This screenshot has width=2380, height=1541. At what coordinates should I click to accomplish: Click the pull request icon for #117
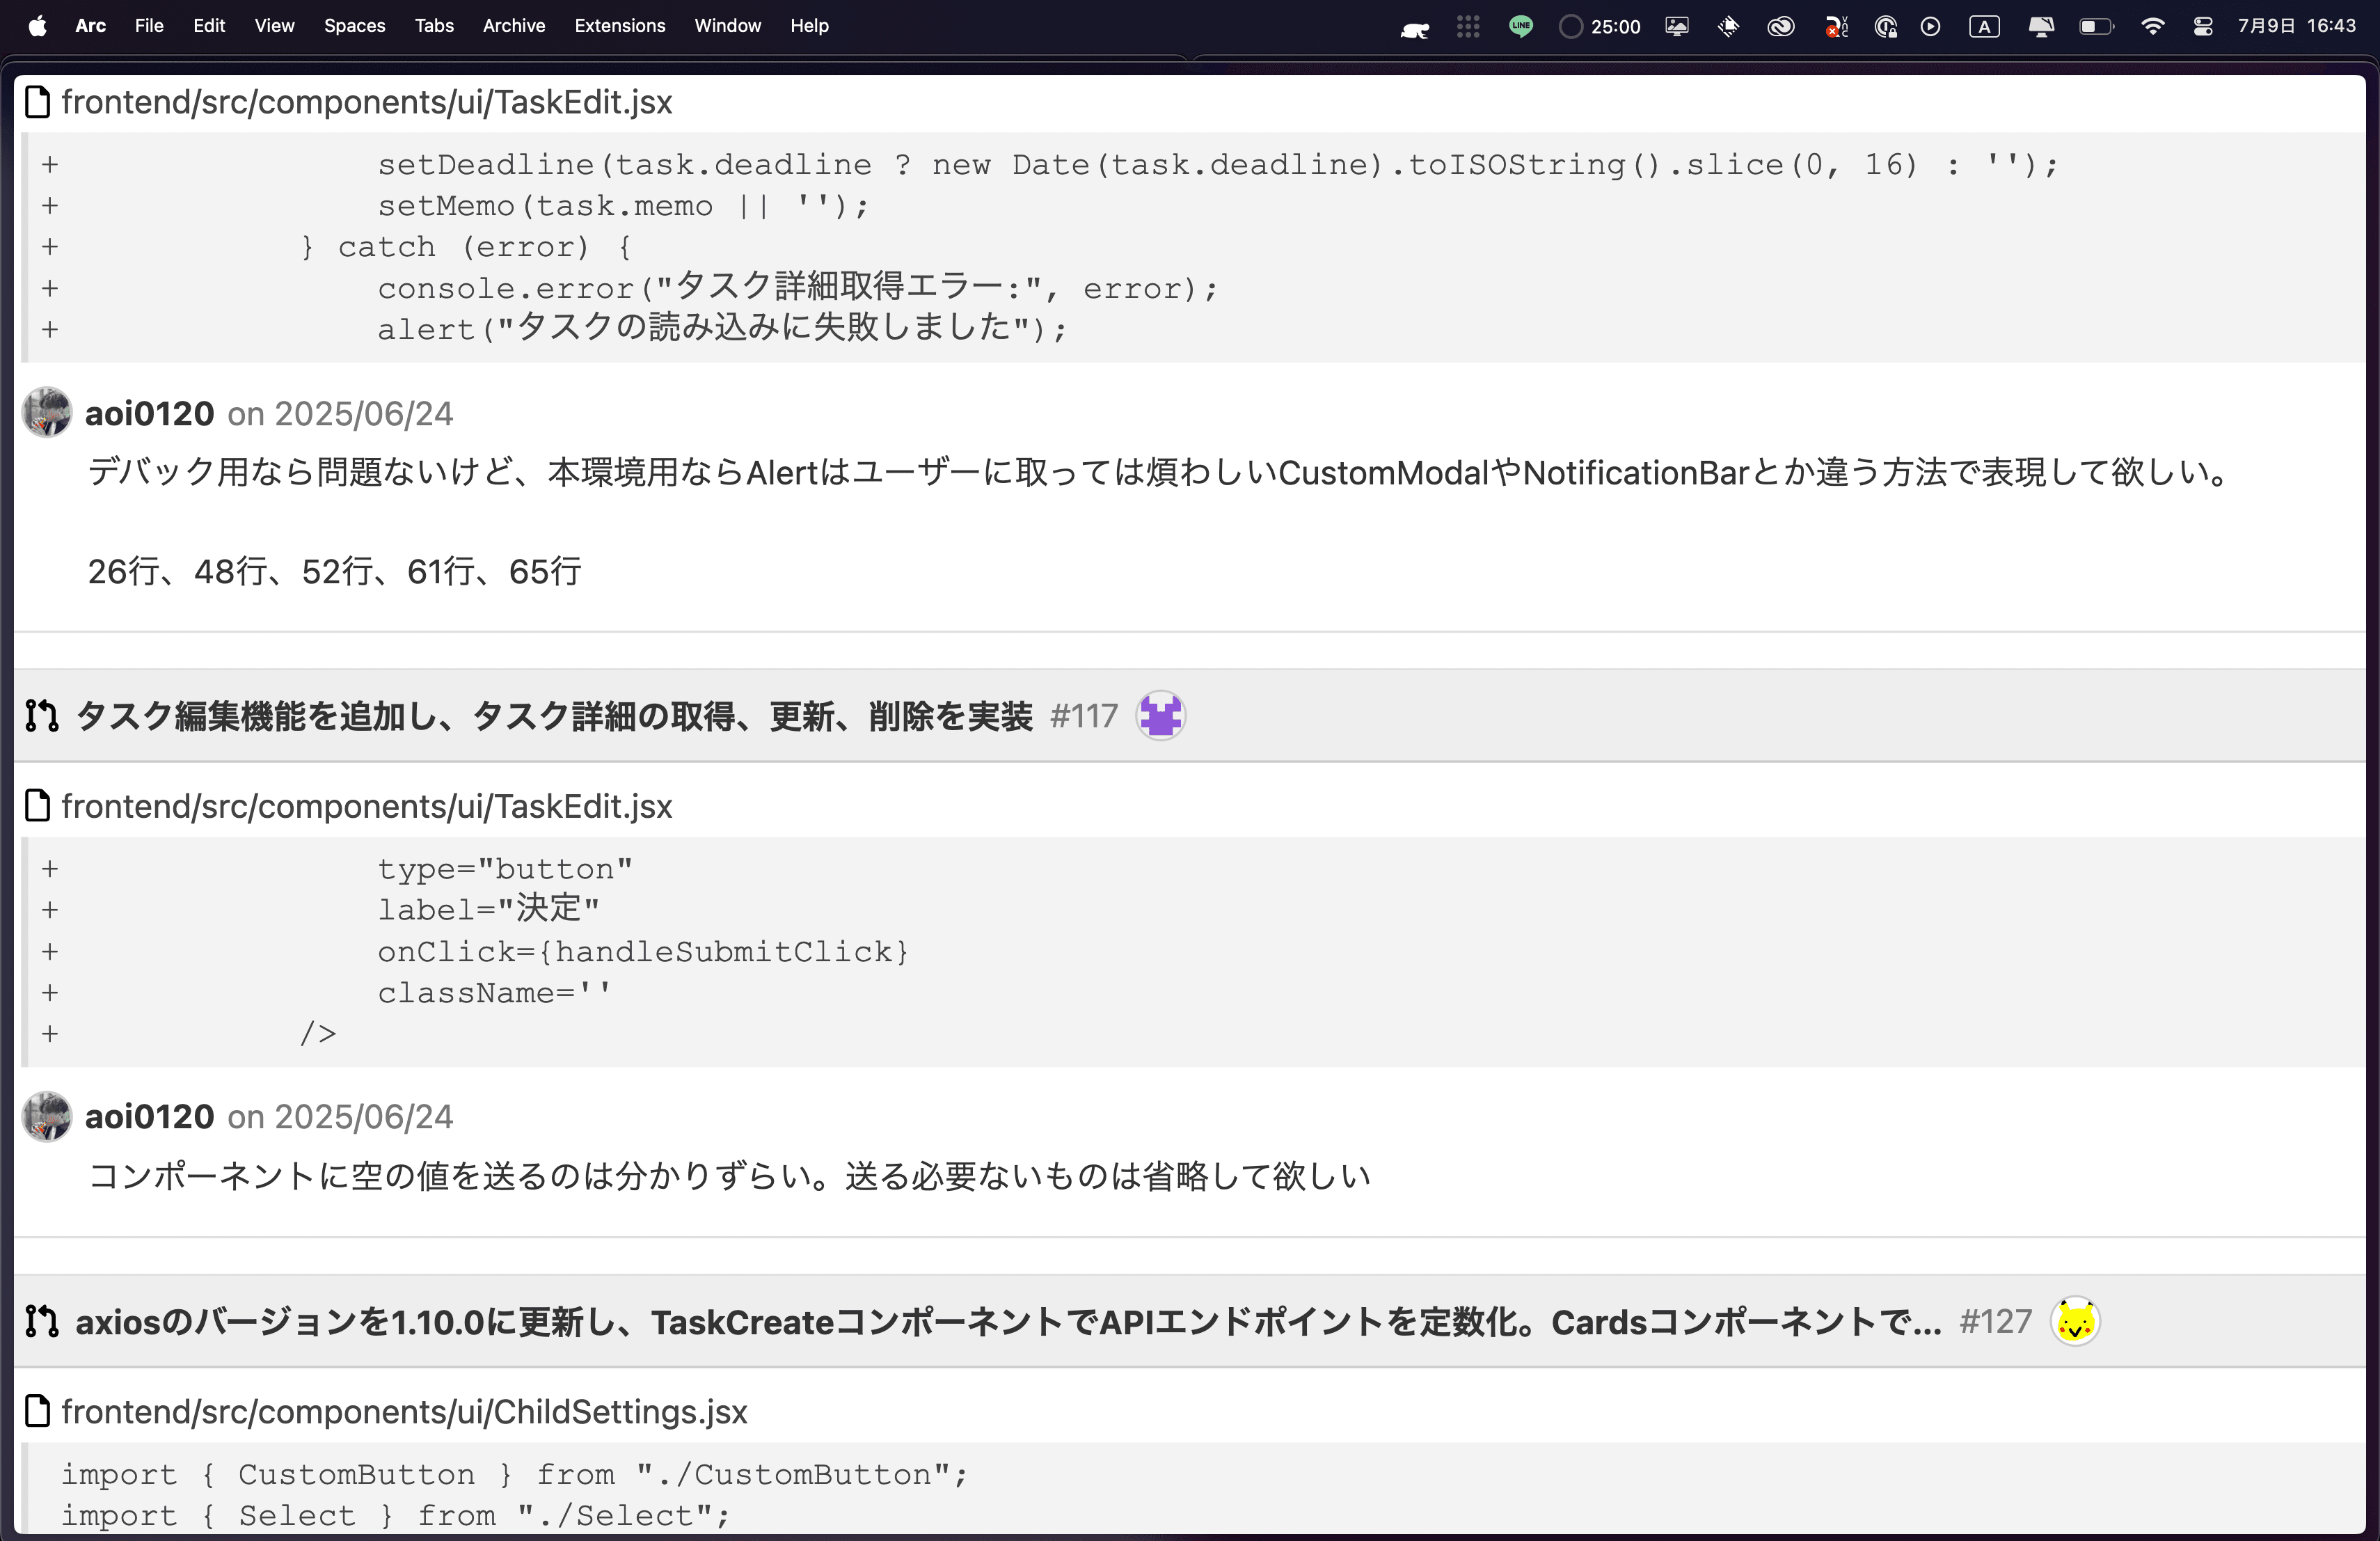[42, 716]
